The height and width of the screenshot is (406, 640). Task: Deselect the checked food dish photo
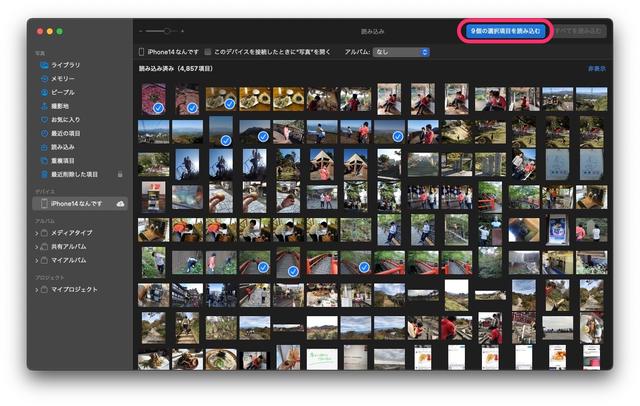click(221, 99)
